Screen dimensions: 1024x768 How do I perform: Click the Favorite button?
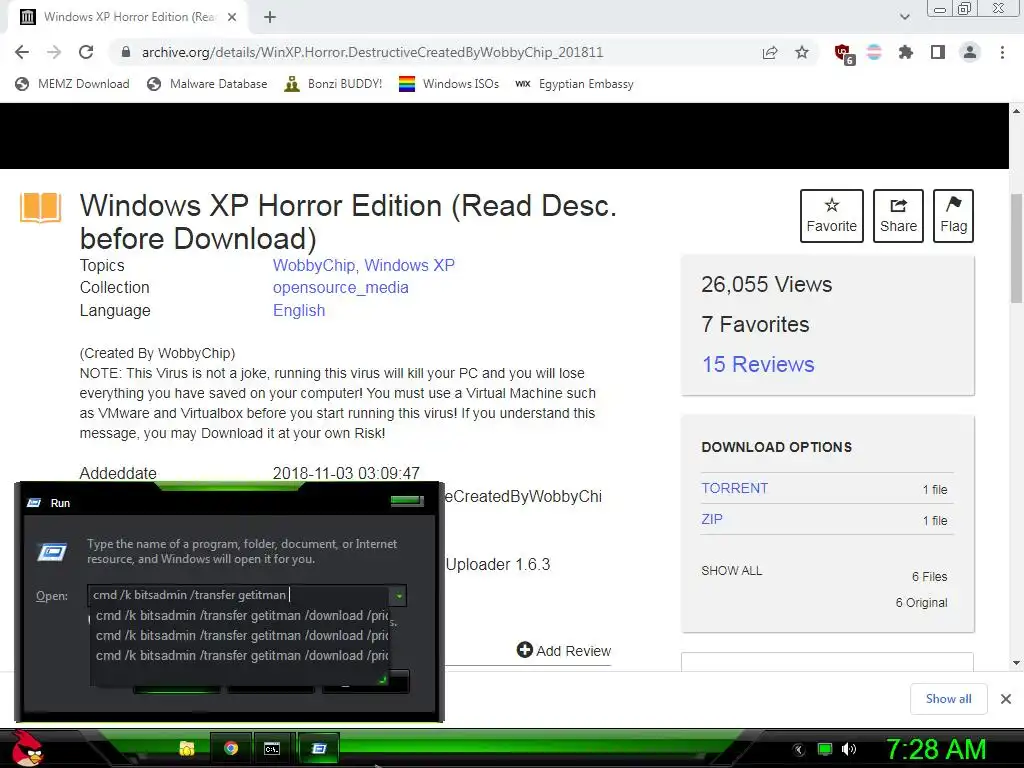point(831,216)
